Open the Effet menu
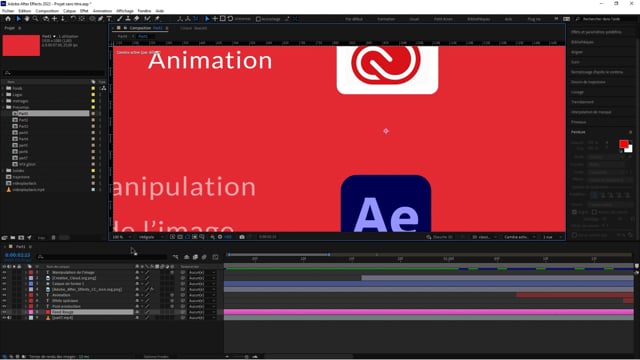 pyautogui.click(x=84, y=11)
